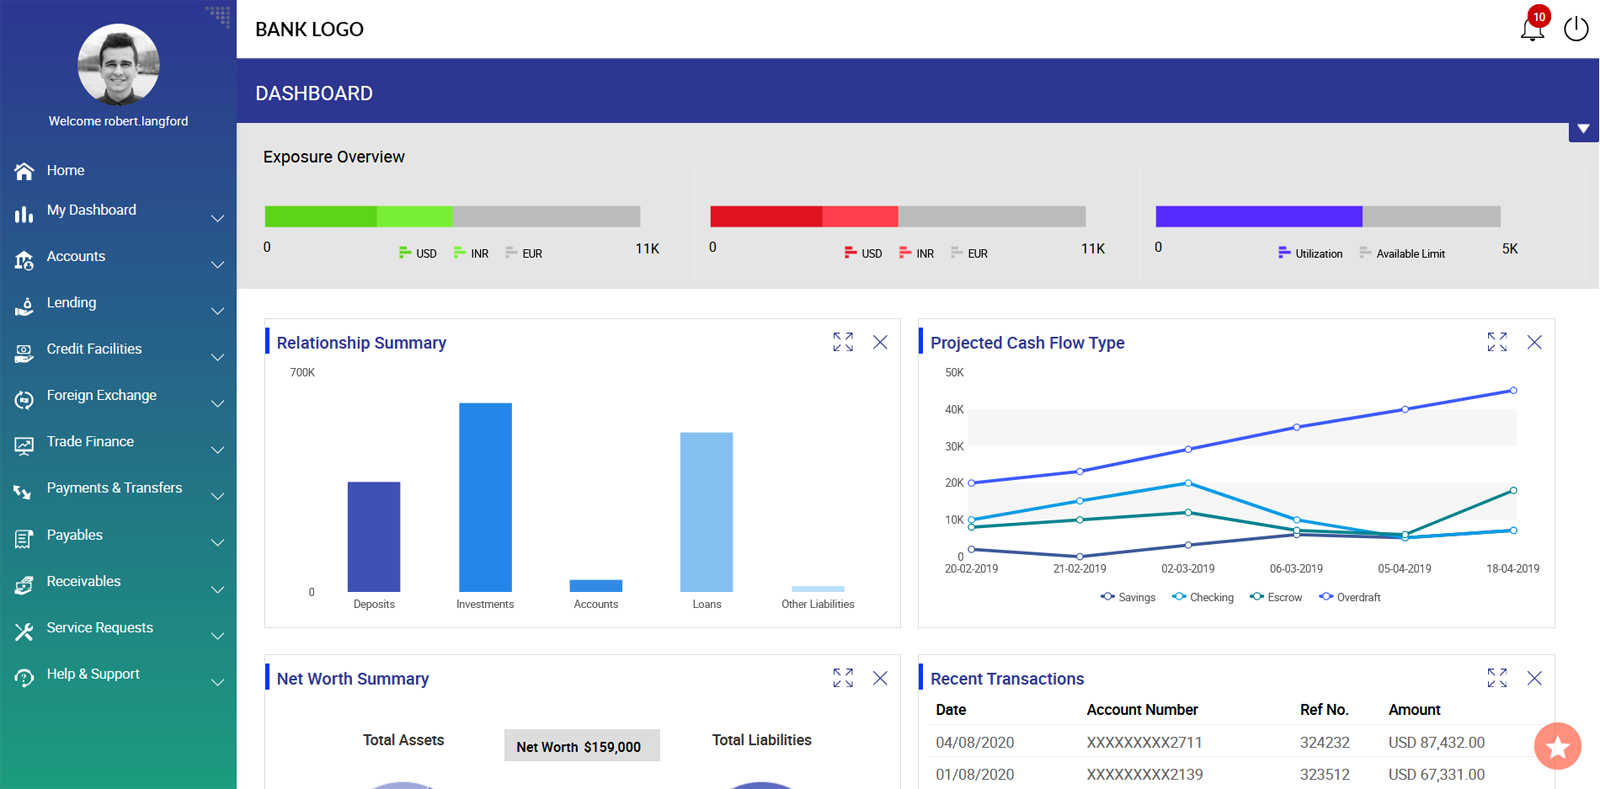Toggle EUR legend under green exposure bar

(x=524, y=253)
